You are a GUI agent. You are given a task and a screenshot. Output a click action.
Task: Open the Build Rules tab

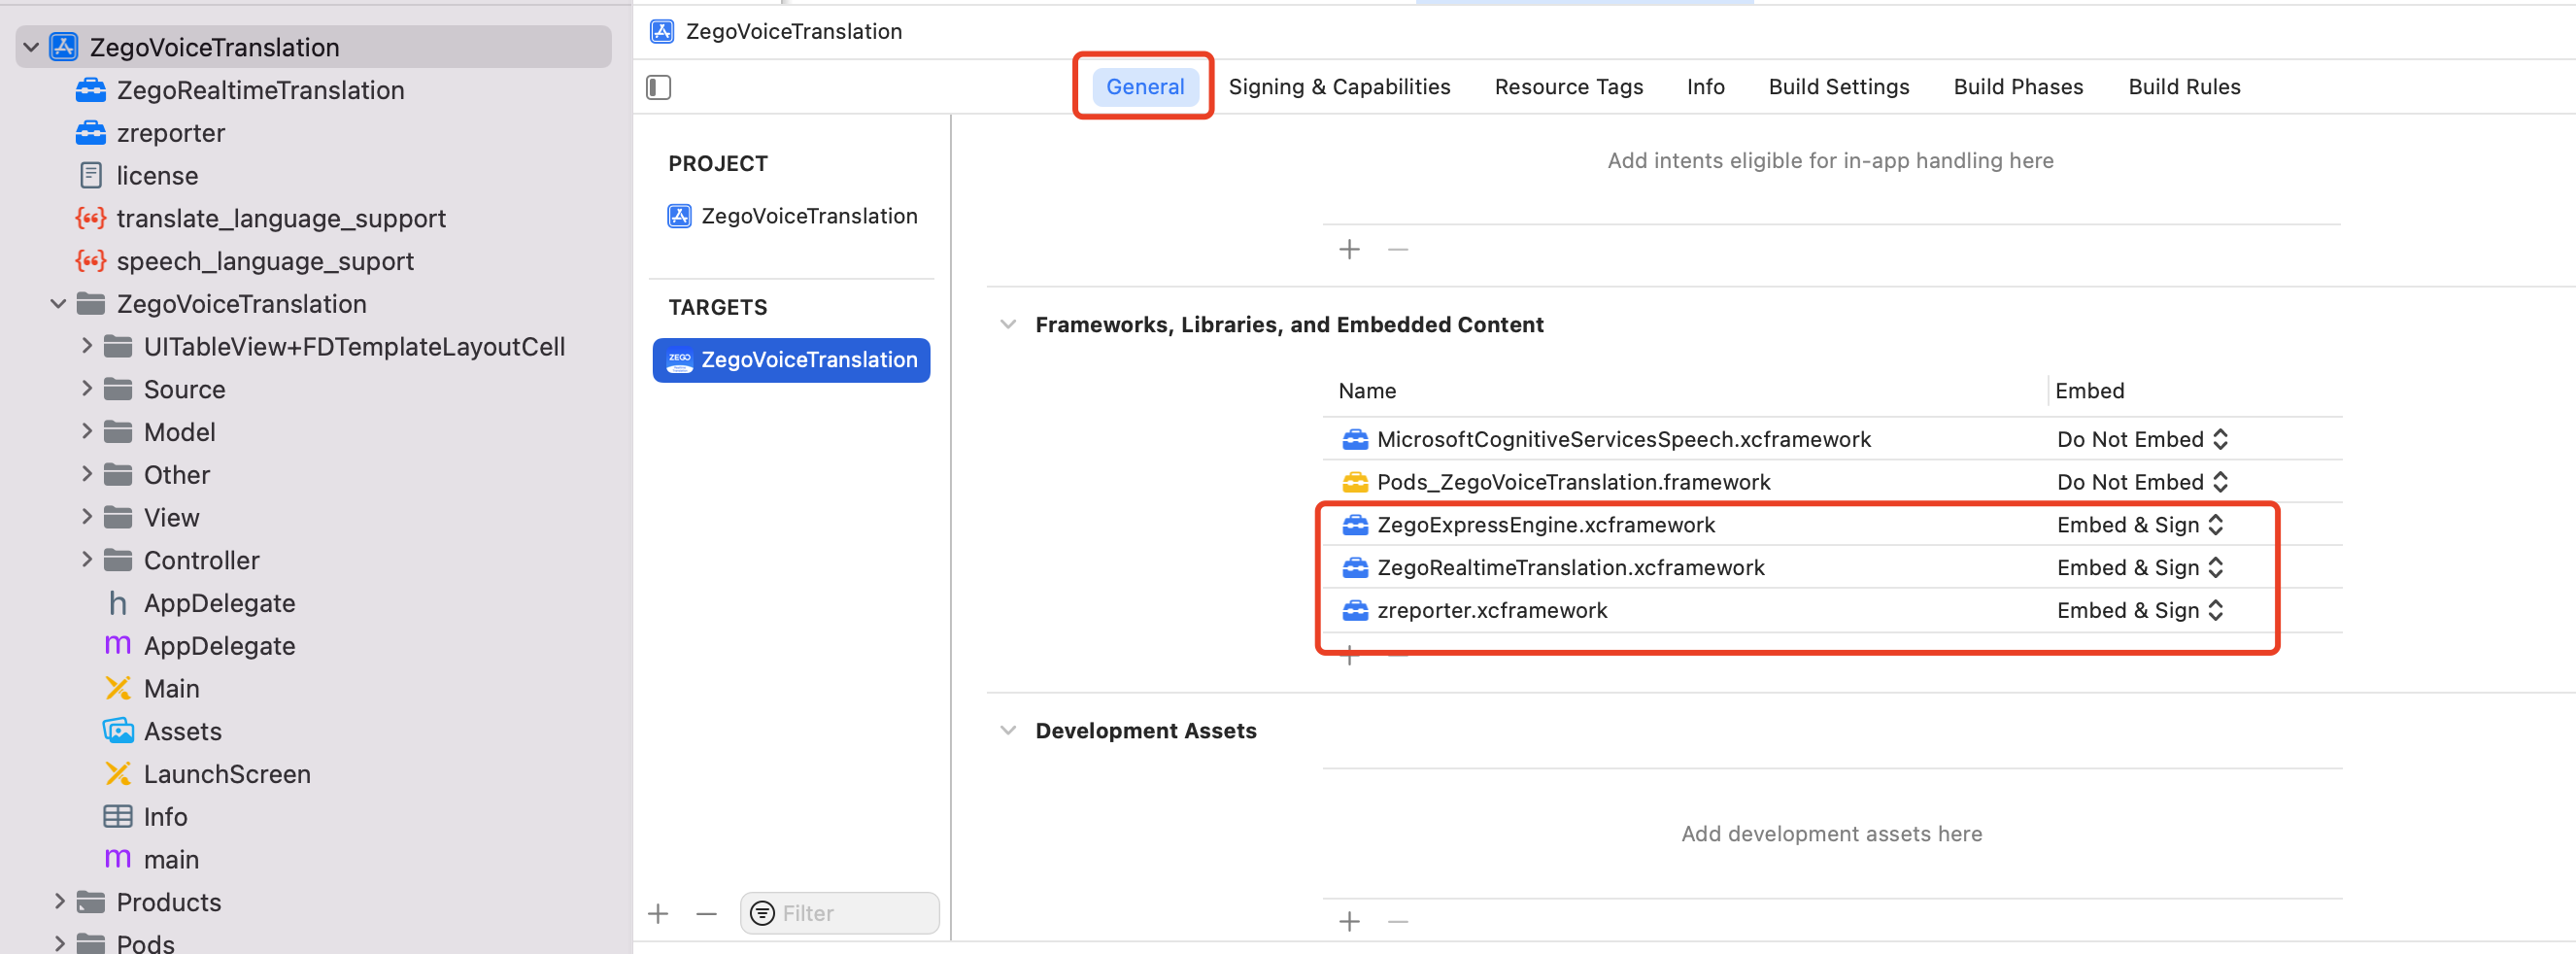2184,87
